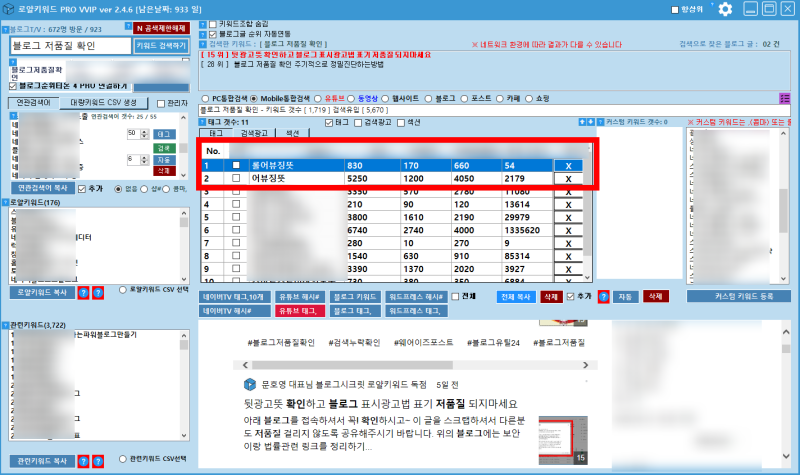Viewport: 800px width, 475px height.
Task: Check the 관리자 checkbox
Action: tap(161, 104)
